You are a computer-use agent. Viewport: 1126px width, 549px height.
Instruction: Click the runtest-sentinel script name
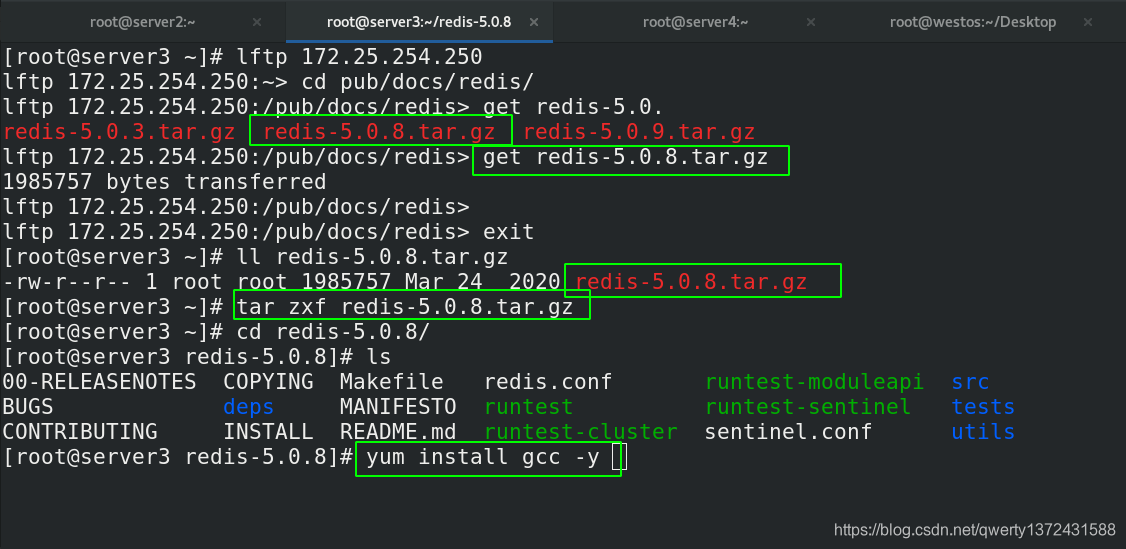(x=808, y=407)
